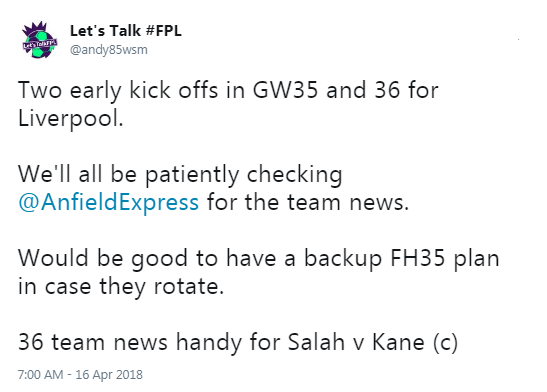Click the word "Liverpool." in the tweet
This screenshot has height=392, width=547.
point(71,118)
